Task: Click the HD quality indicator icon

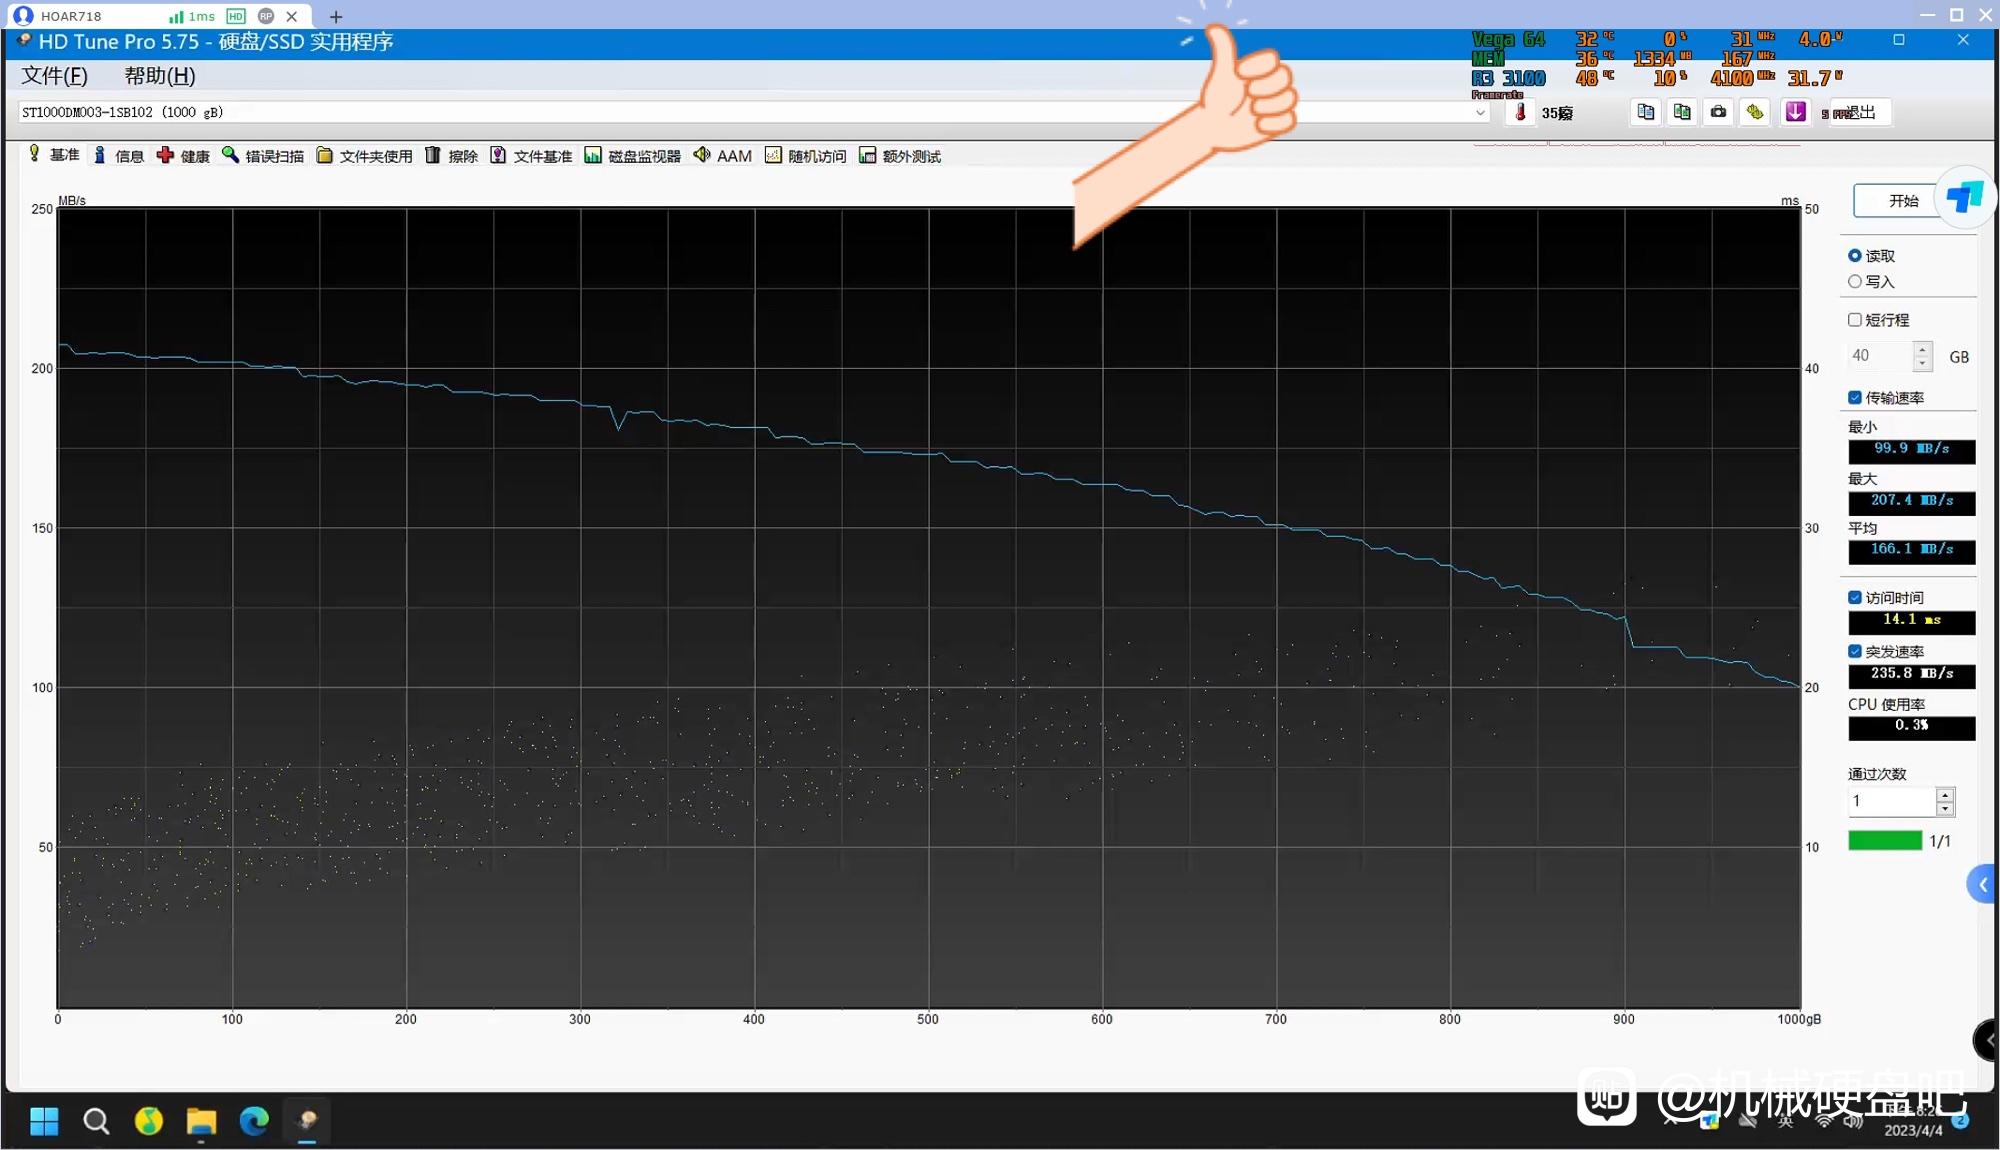Action: click(236, 16)
